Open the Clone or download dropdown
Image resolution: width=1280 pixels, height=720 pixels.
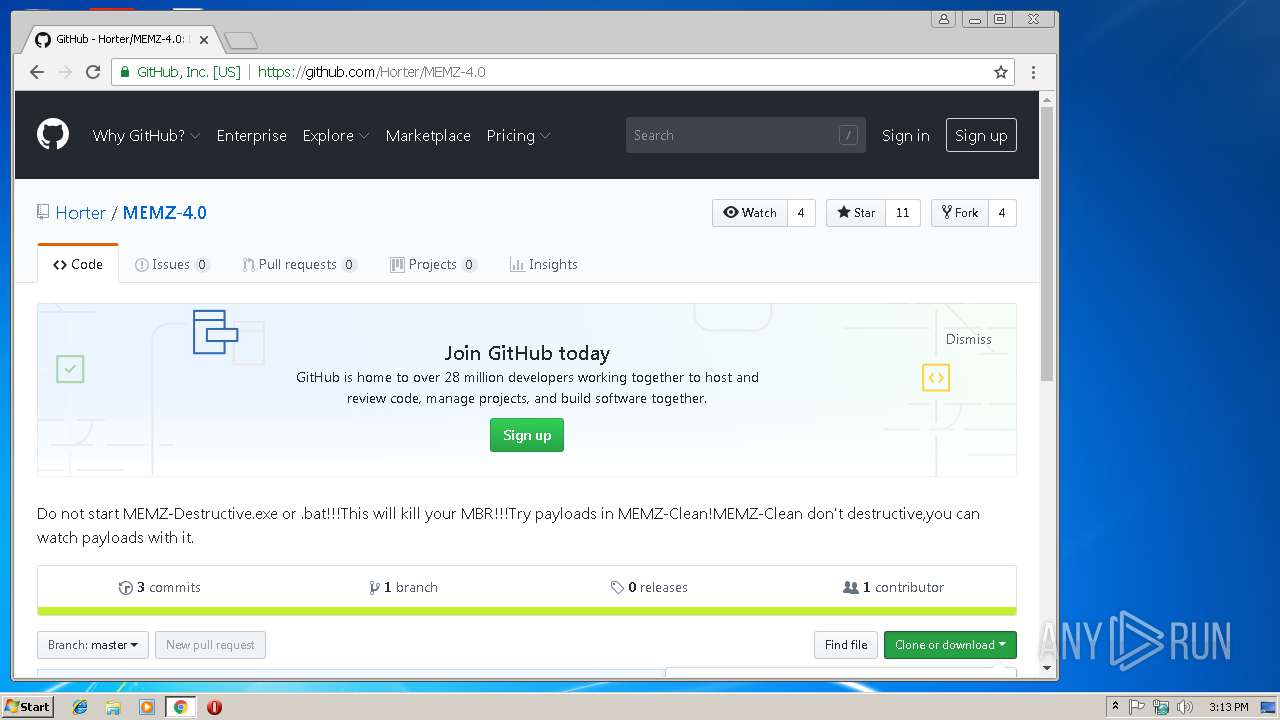point(950,645)
